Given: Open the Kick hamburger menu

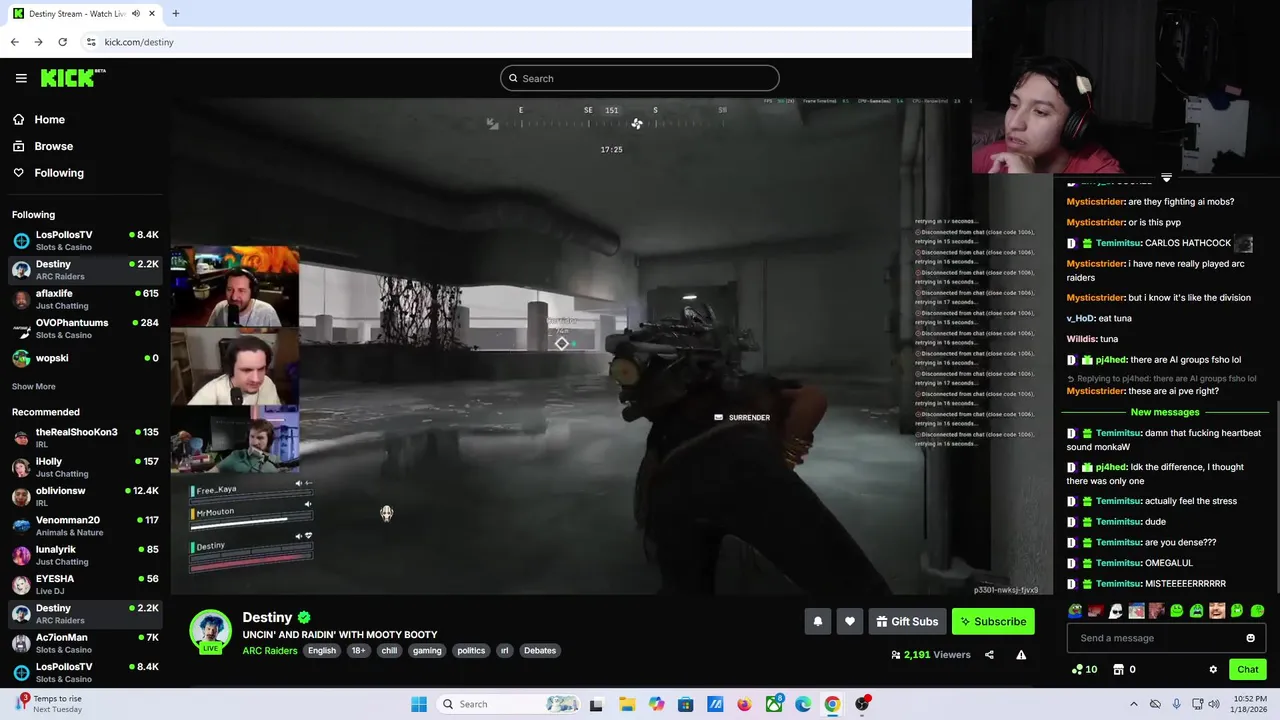Looking at the screenshot, I should [21, 78].
